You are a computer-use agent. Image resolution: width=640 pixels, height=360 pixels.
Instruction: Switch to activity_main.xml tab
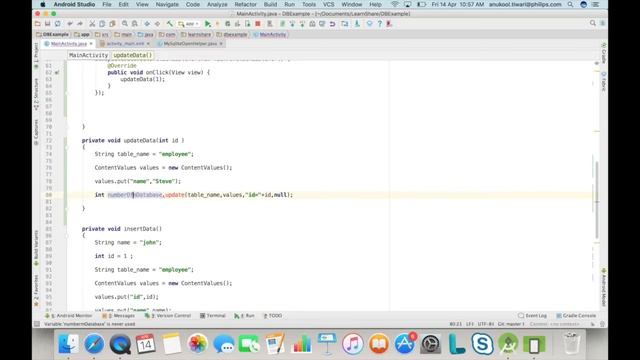click(x=125, y=43)
